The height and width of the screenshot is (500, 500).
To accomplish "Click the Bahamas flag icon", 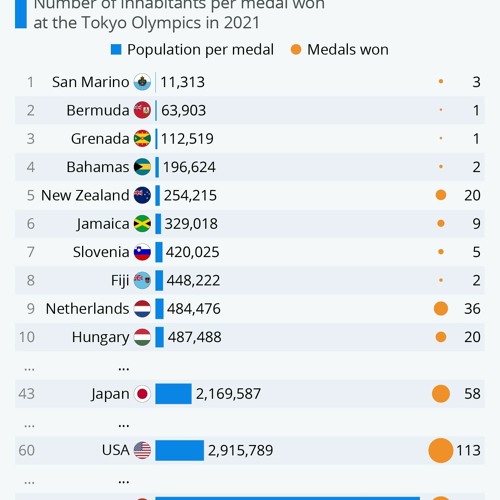I will click(x=142, y=167).
